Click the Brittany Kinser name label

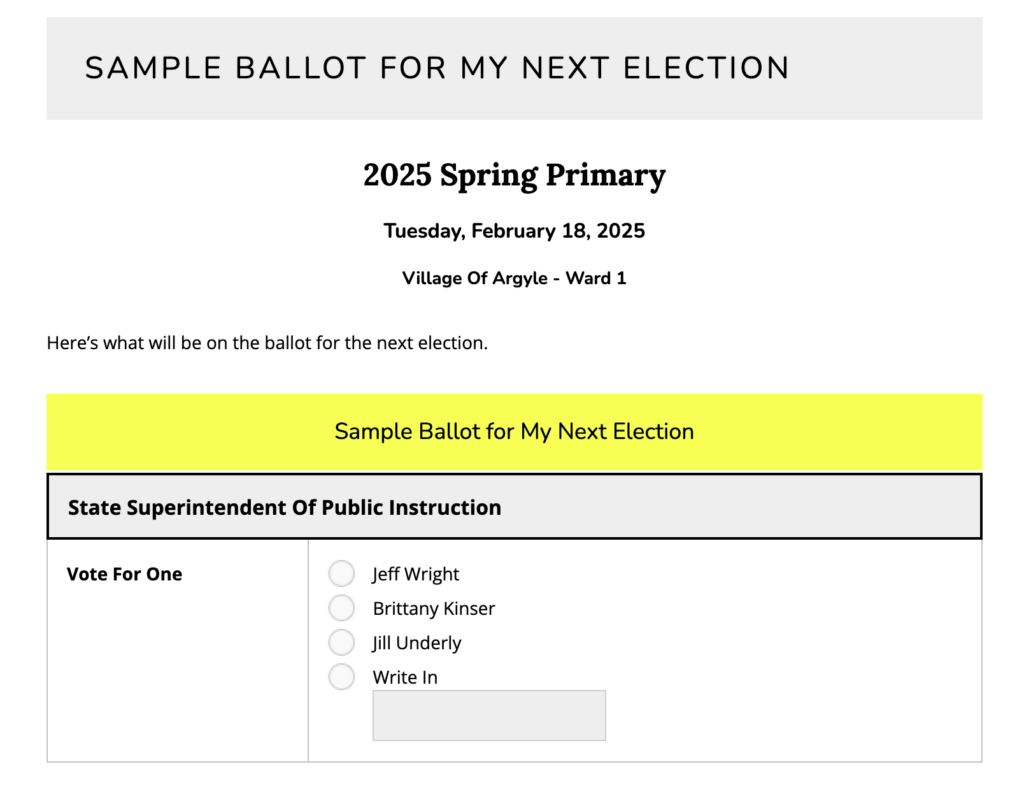434,609
